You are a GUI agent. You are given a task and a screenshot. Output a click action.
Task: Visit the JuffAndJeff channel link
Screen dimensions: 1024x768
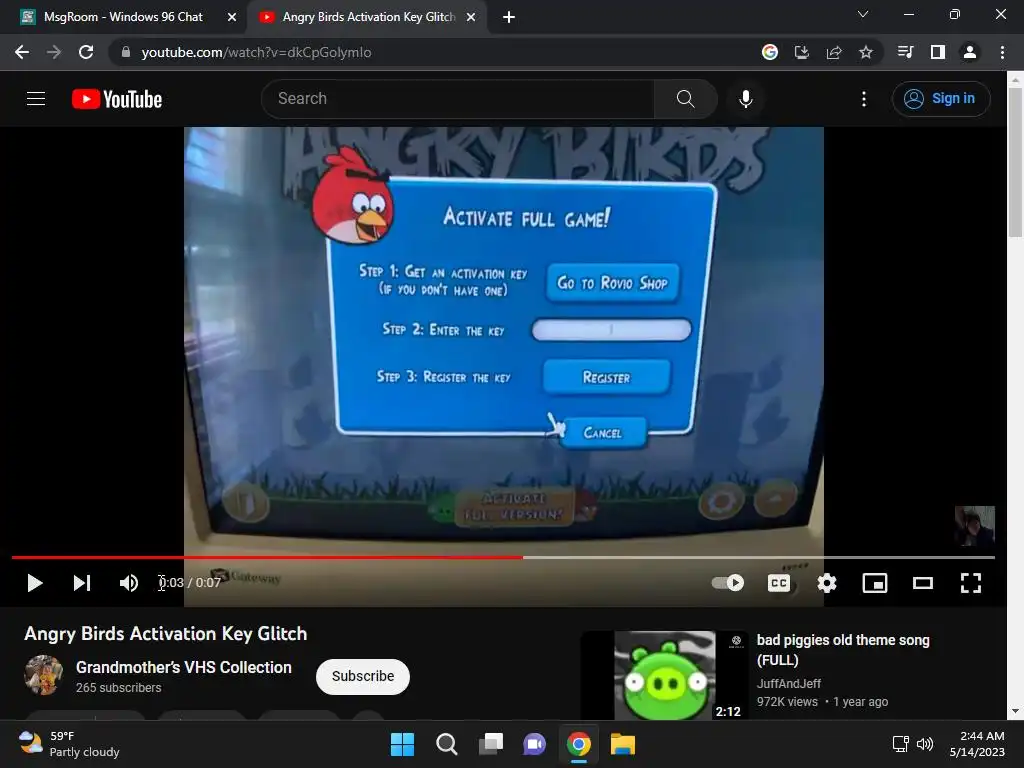click(788, 683)
